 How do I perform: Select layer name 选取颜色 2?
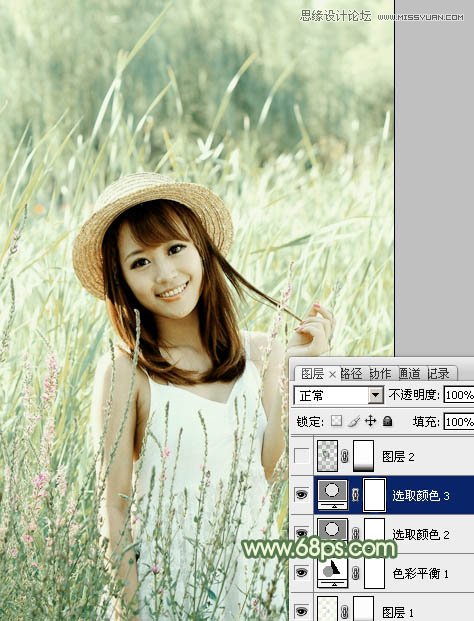point(421,534)
